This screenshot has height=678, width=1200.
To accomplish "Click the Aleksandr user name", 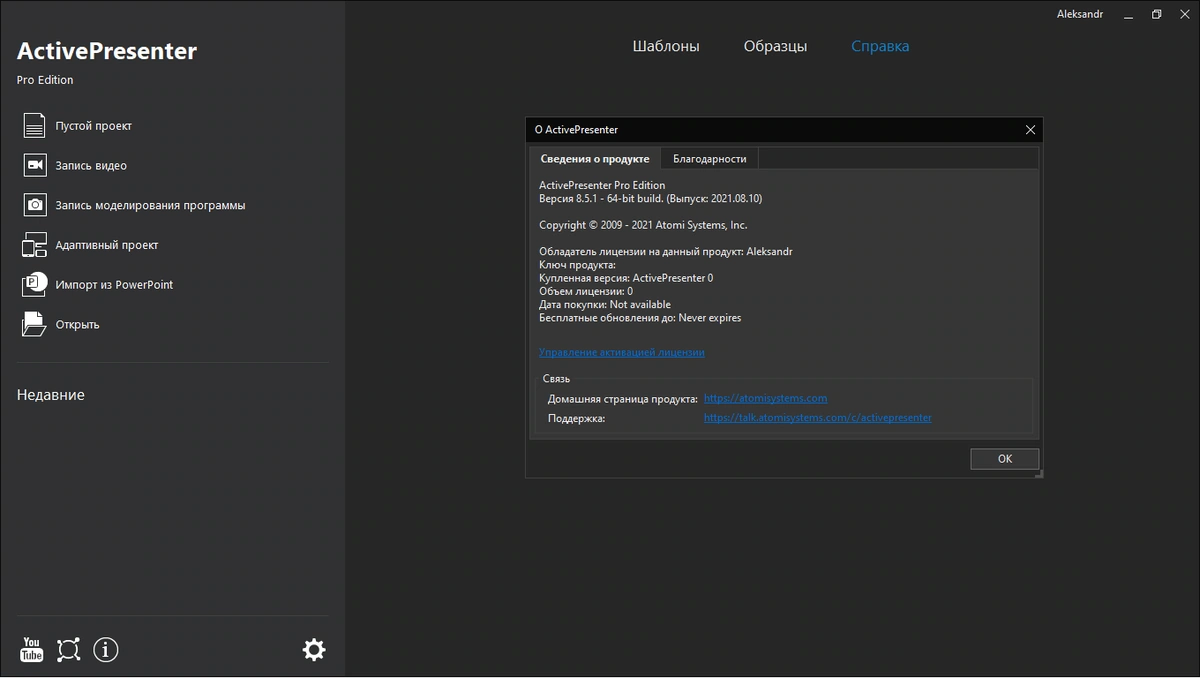I will point(1081,14).
